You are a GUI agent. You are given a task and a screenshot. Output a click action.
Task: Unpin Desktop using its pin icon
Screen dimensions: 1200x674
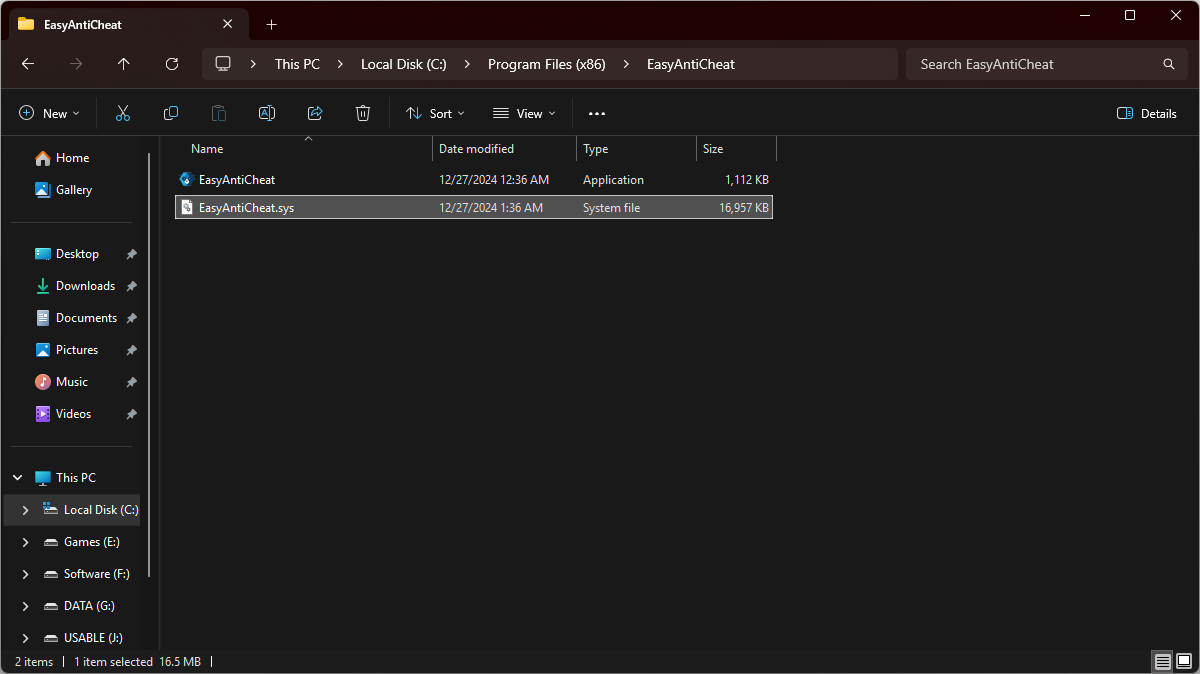click(131, 254)
